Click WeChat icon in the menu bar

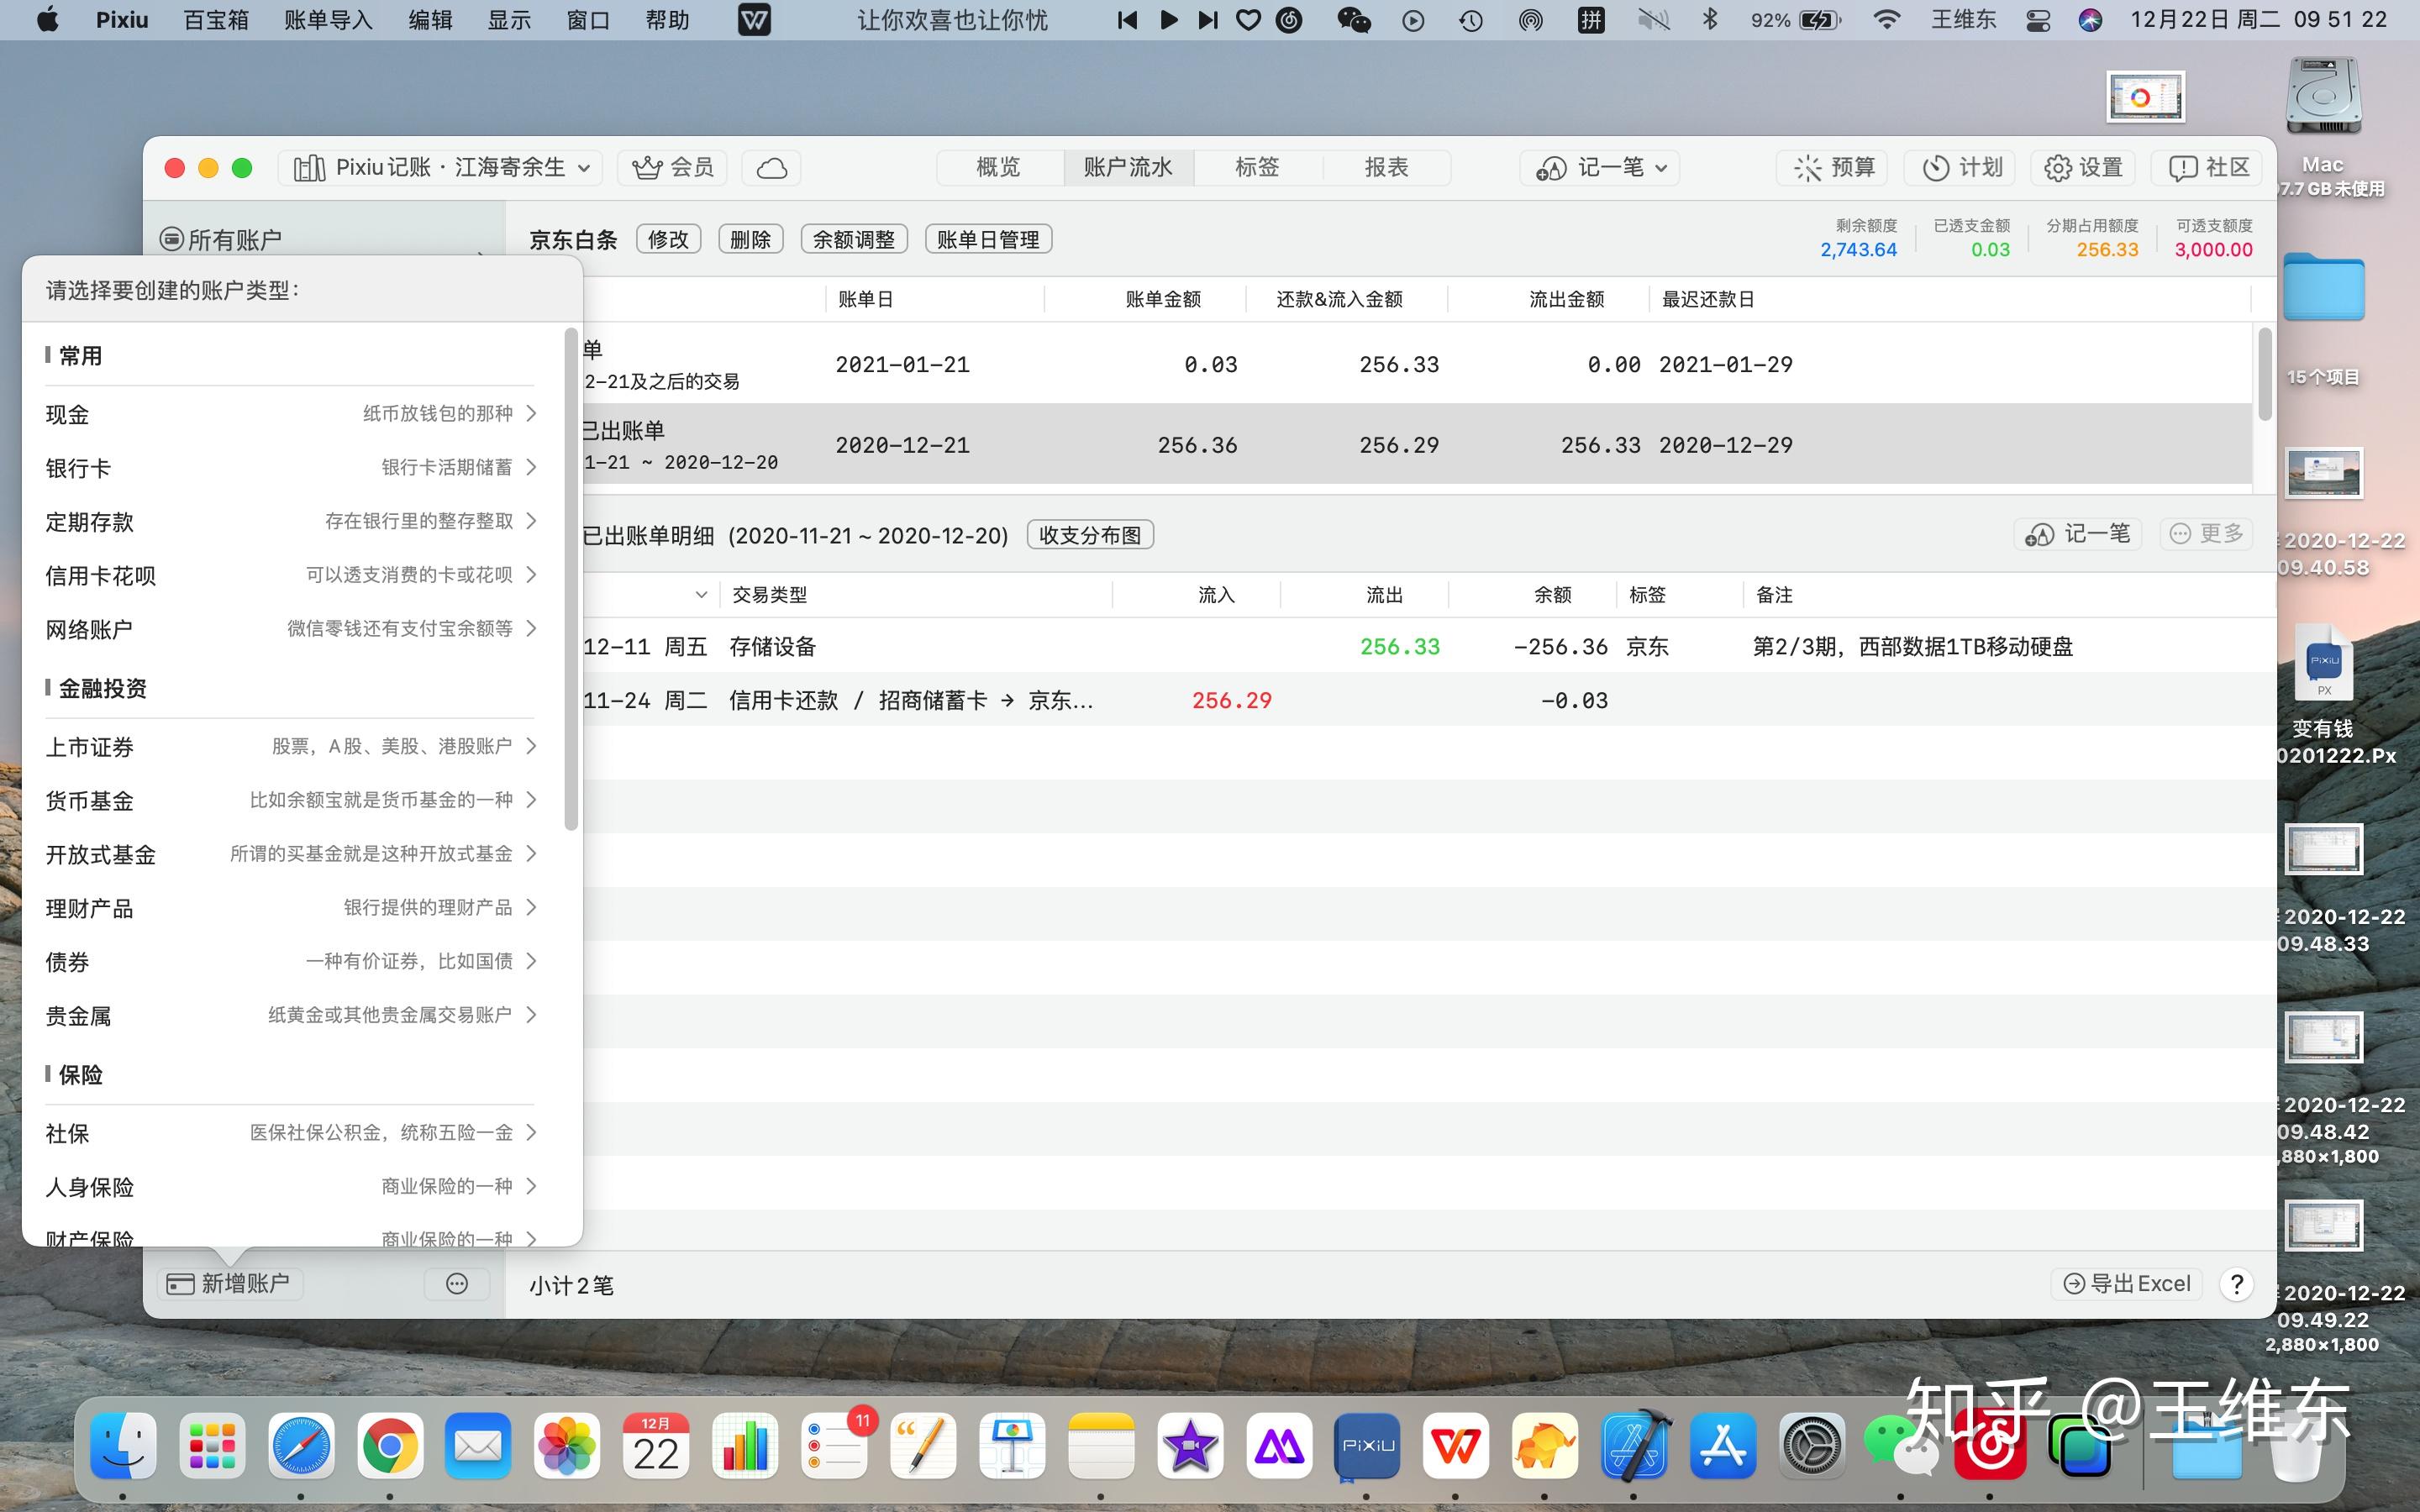[x=1354, y=20]
